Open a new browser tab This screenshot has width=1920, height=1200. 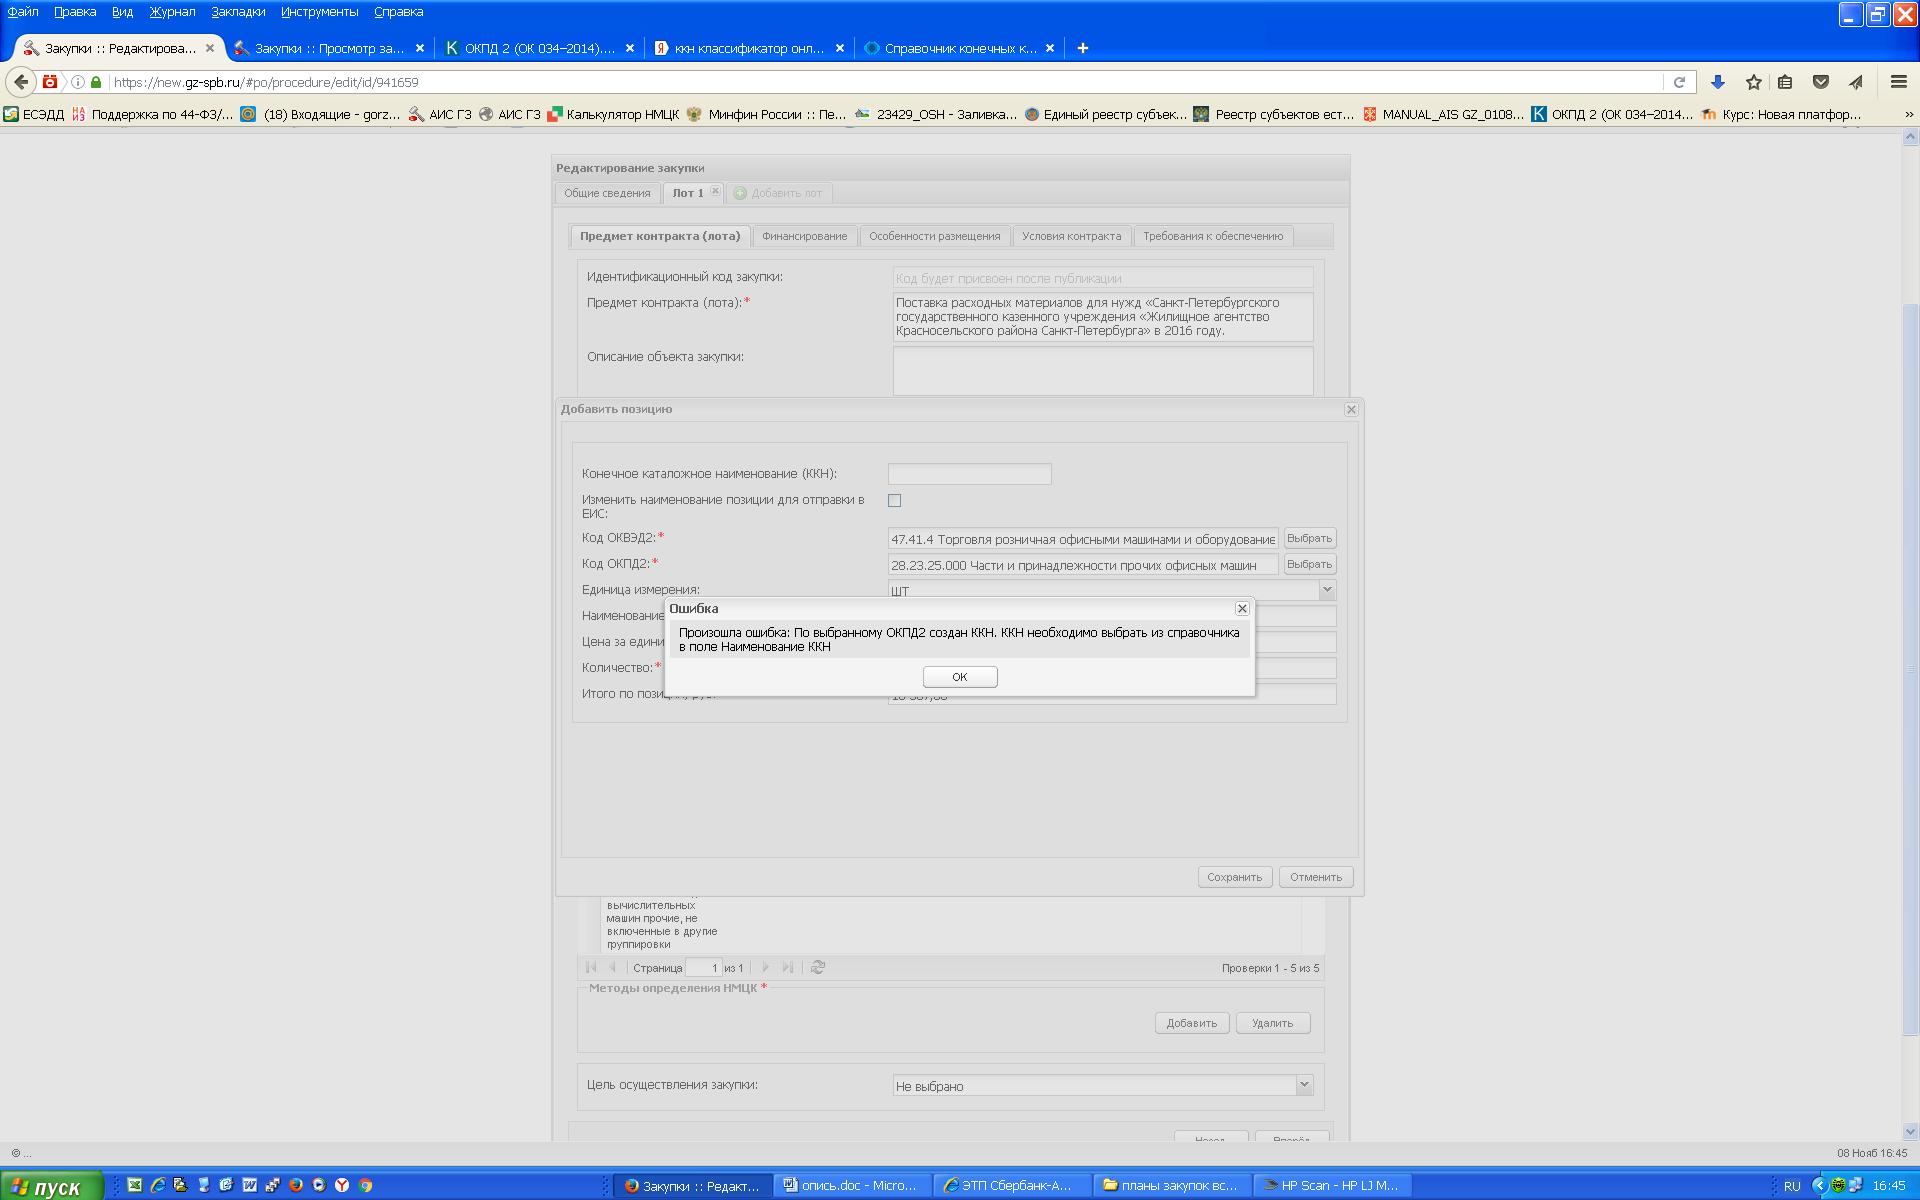point(1082,48)
